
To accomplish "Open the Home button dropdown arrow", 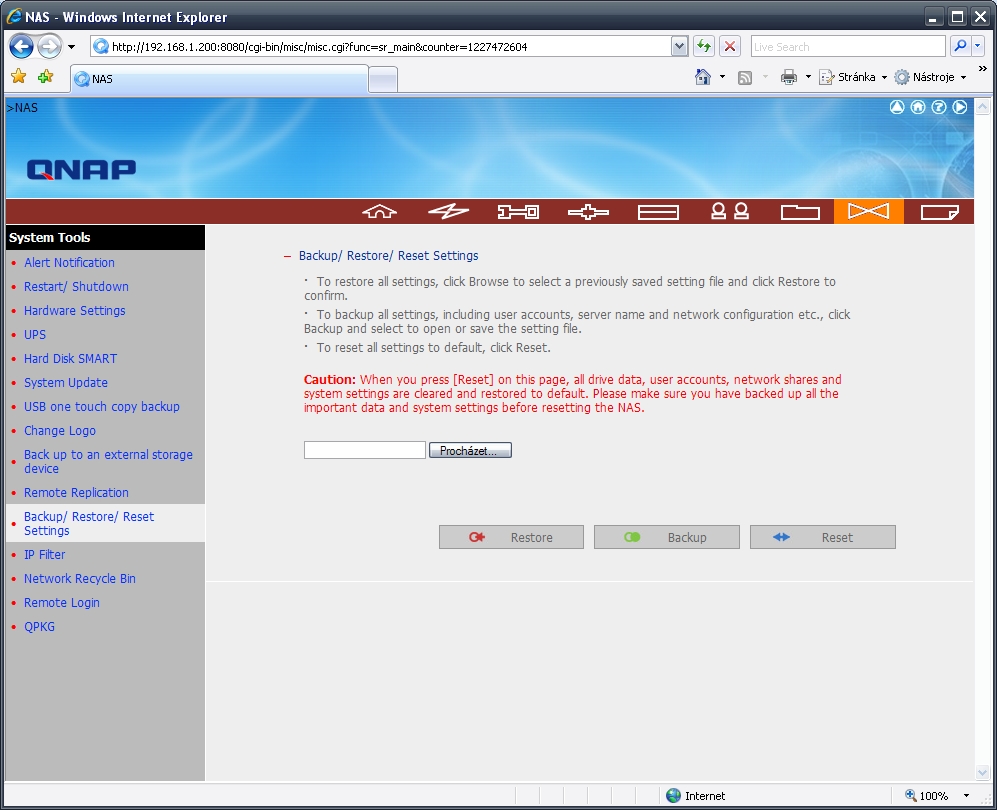I will click(x=722, y=77).
